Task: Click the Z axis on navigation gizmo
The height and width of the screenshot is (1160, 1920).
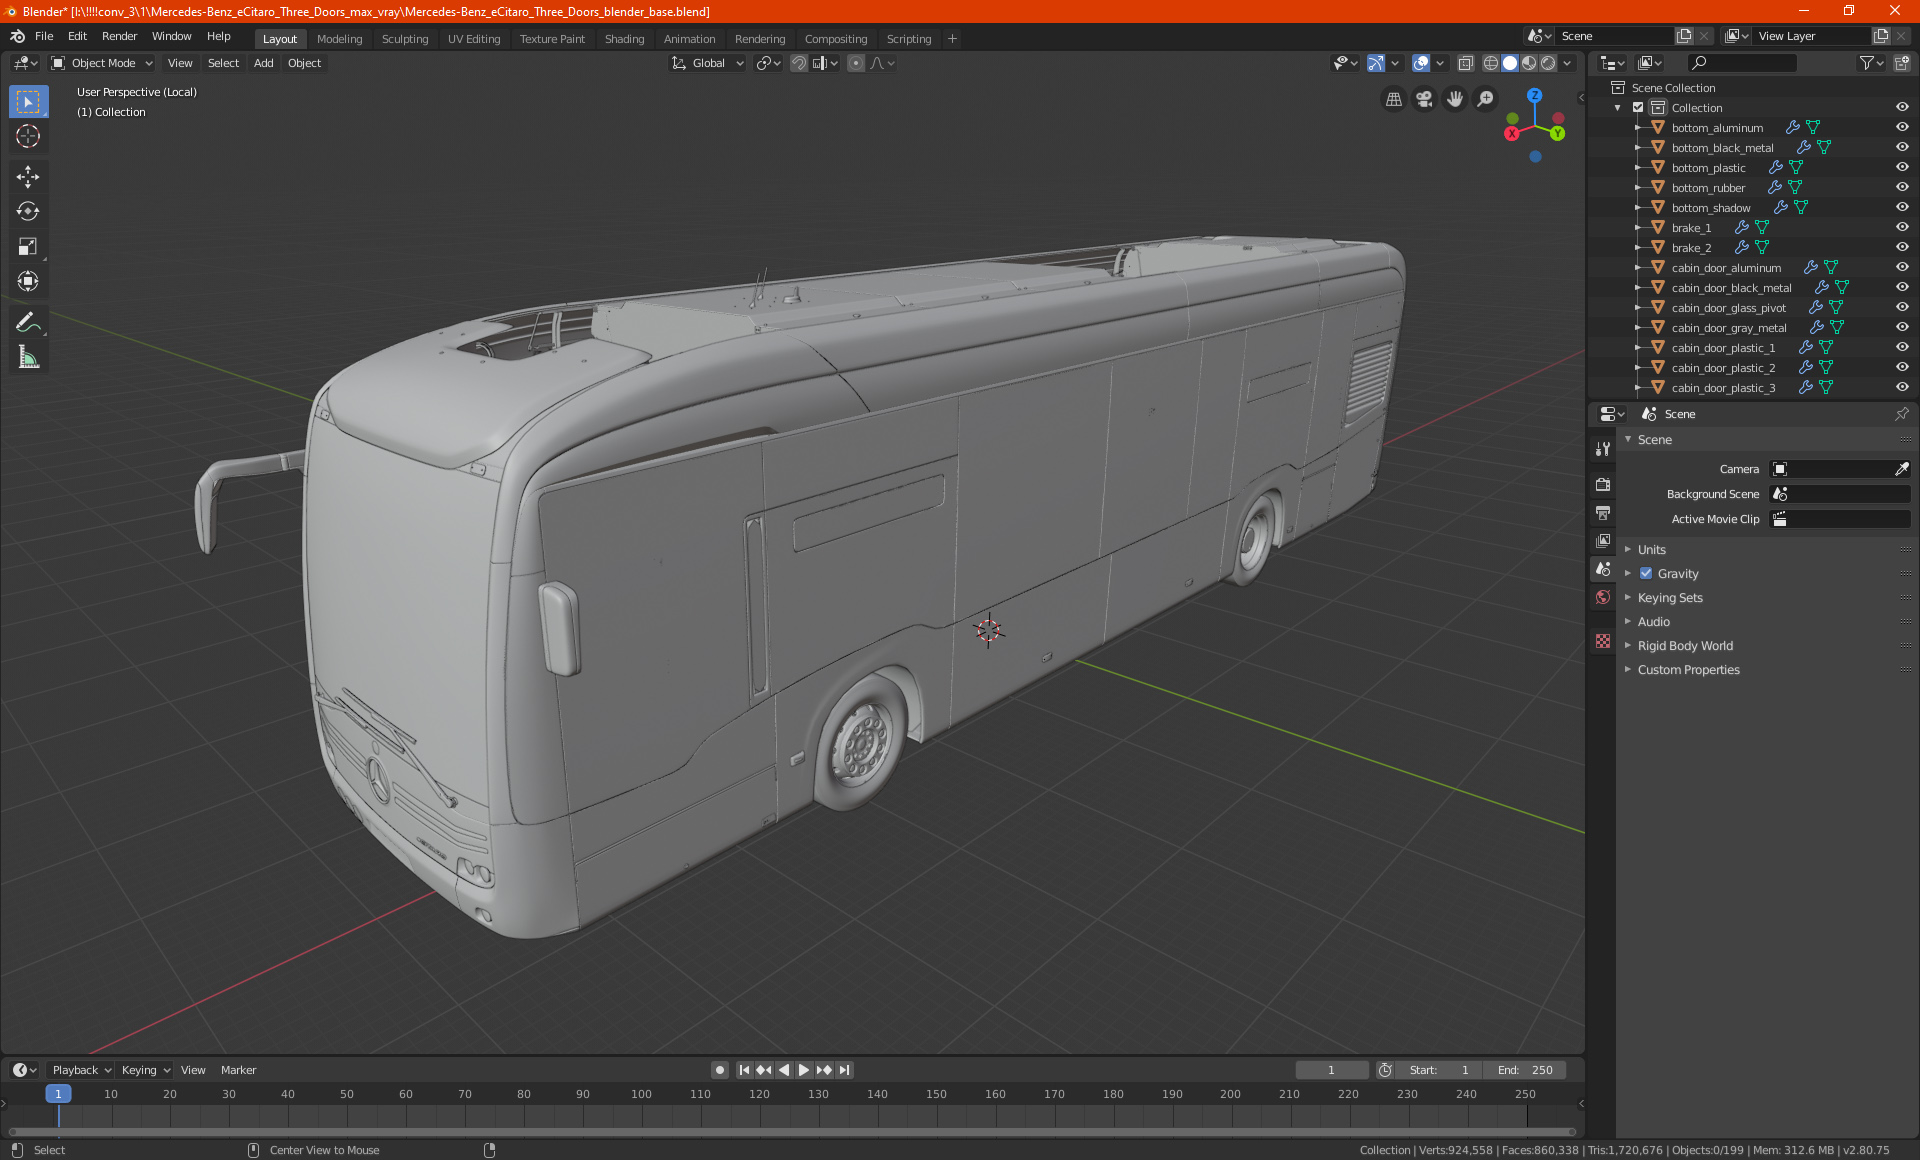Action: (1534, 96)
